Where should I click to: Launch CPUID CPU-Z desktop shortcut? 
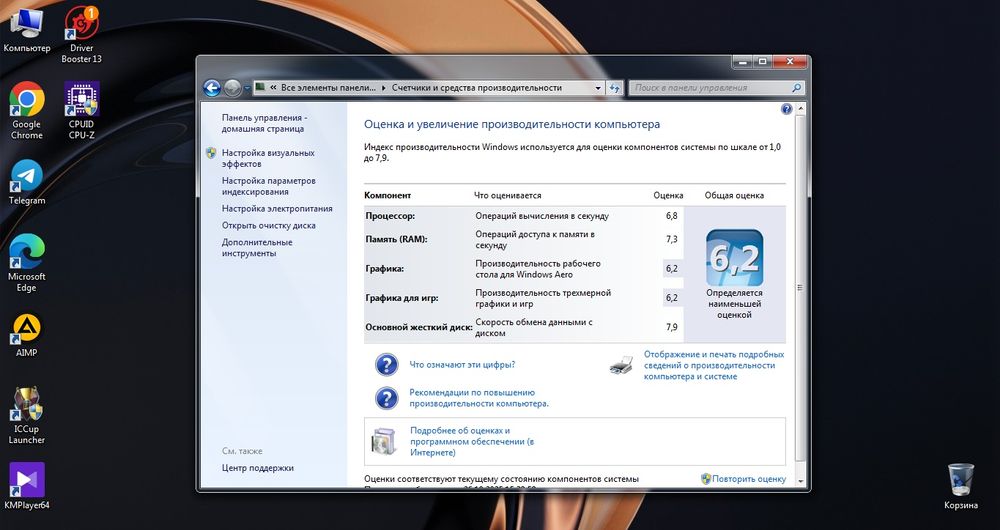click(82, 110)
